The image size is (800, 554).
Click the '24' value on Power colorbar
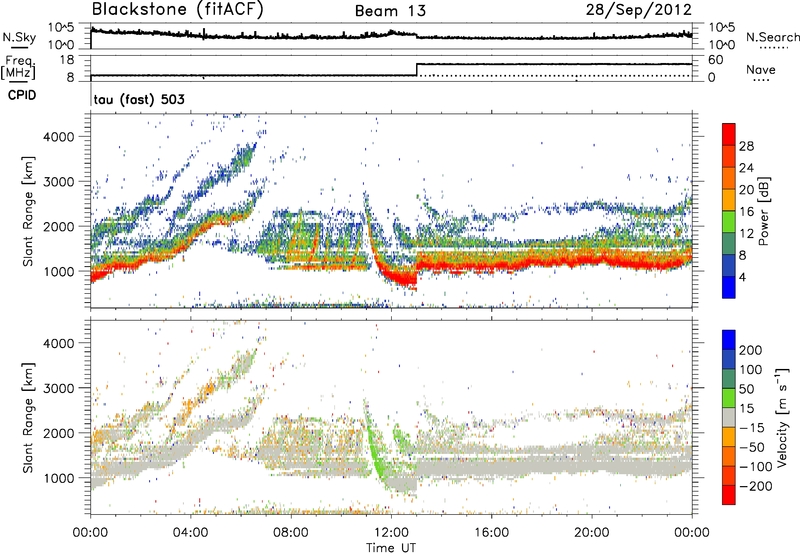(x=746, y=168)
